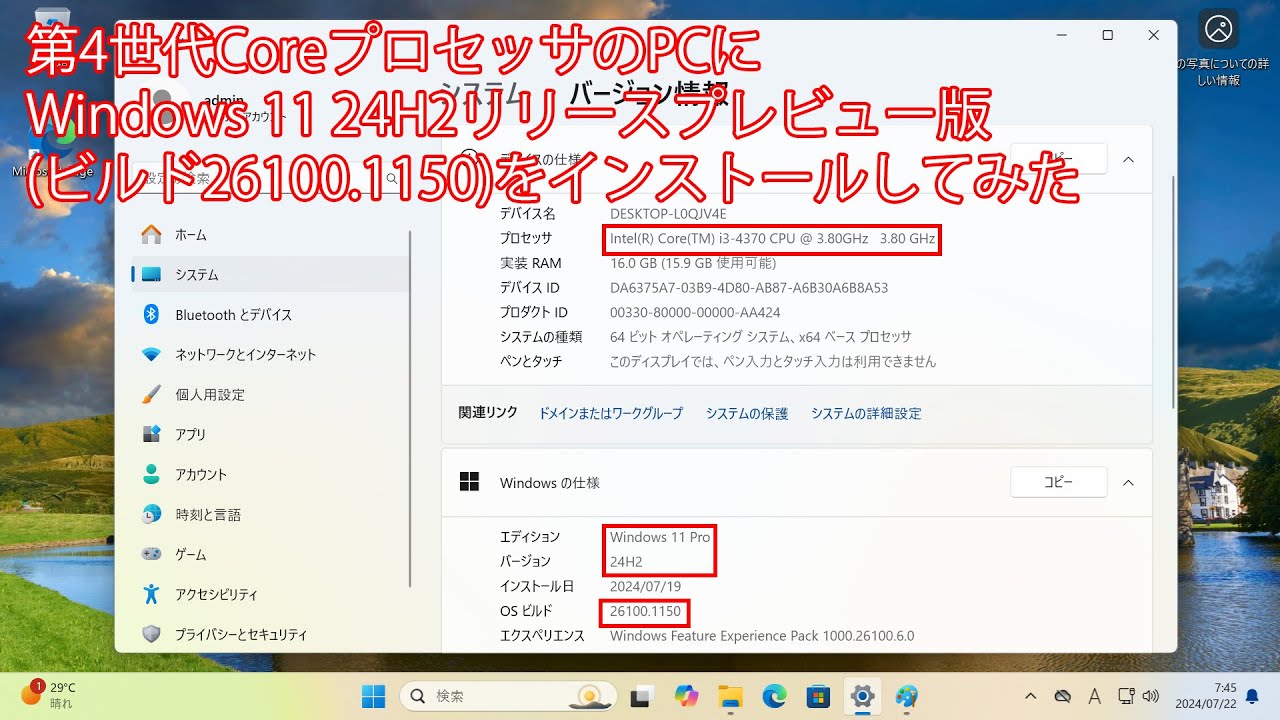Collapse the device specifications section chevron
This screenshot has width=1280, height=720.
click(1128, 159)
